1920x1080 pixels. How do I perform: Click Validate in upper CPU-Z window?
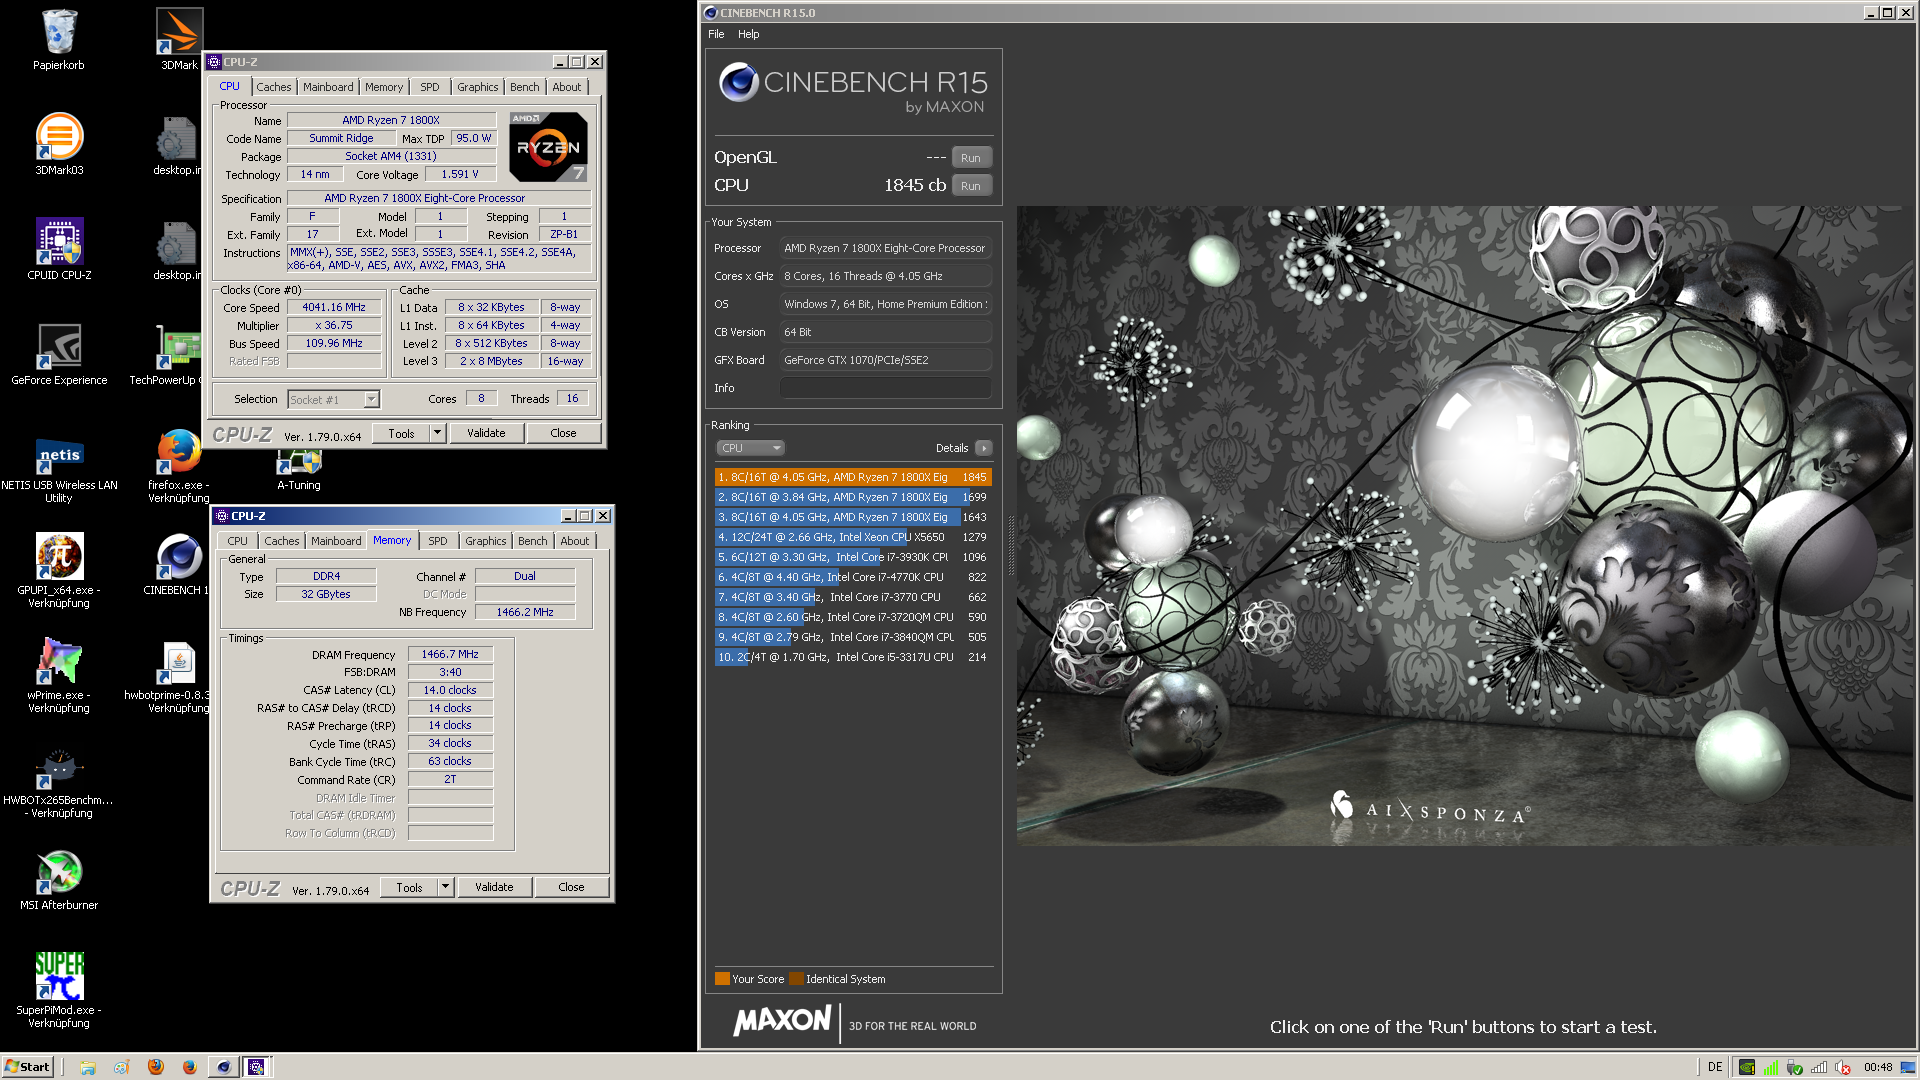[486, 433]
